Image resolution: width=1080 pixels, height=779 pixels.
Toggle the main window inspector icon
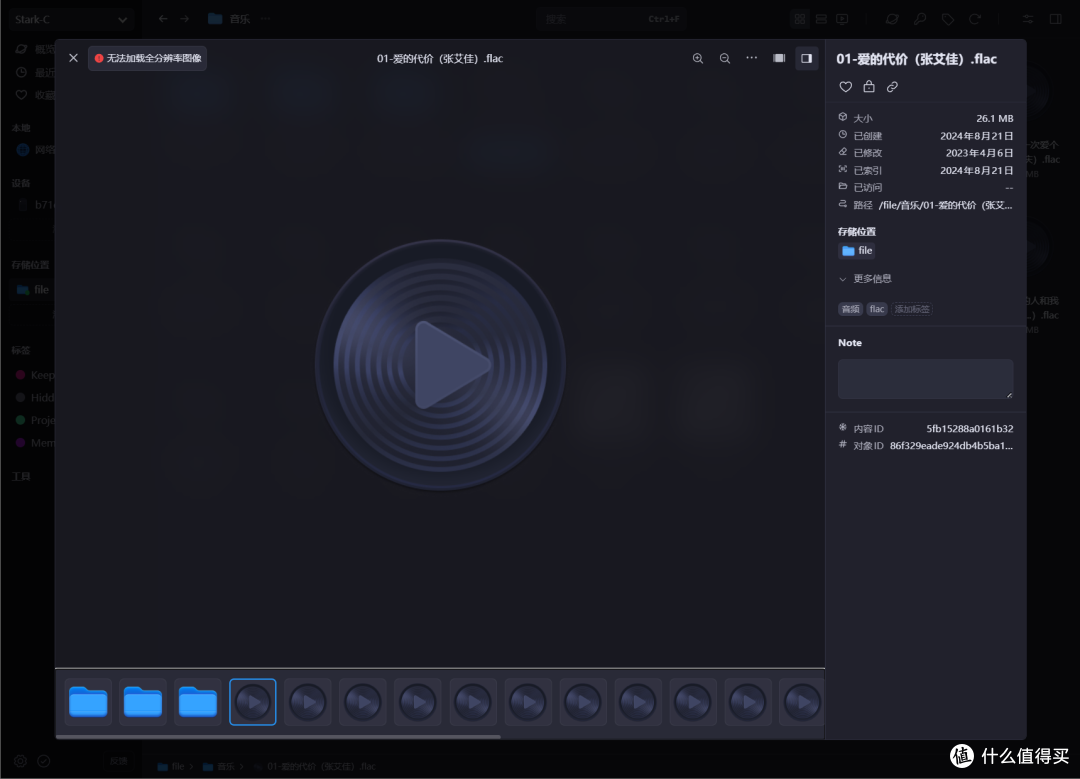[x=1055, y=19]
